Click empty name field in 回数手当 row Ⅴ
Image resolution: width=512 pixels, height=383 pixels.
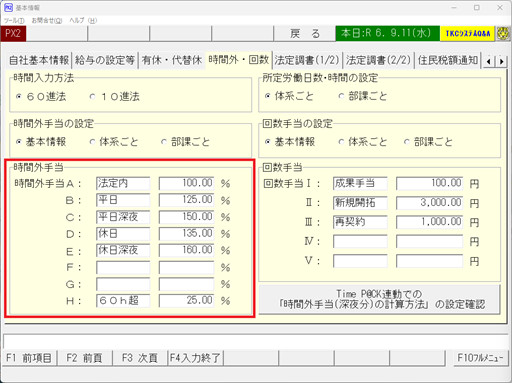(360, 261)
